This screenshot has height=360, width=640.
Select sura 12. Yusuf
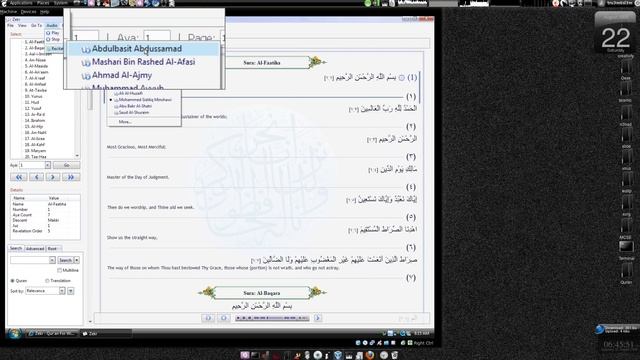coord(33,109)
